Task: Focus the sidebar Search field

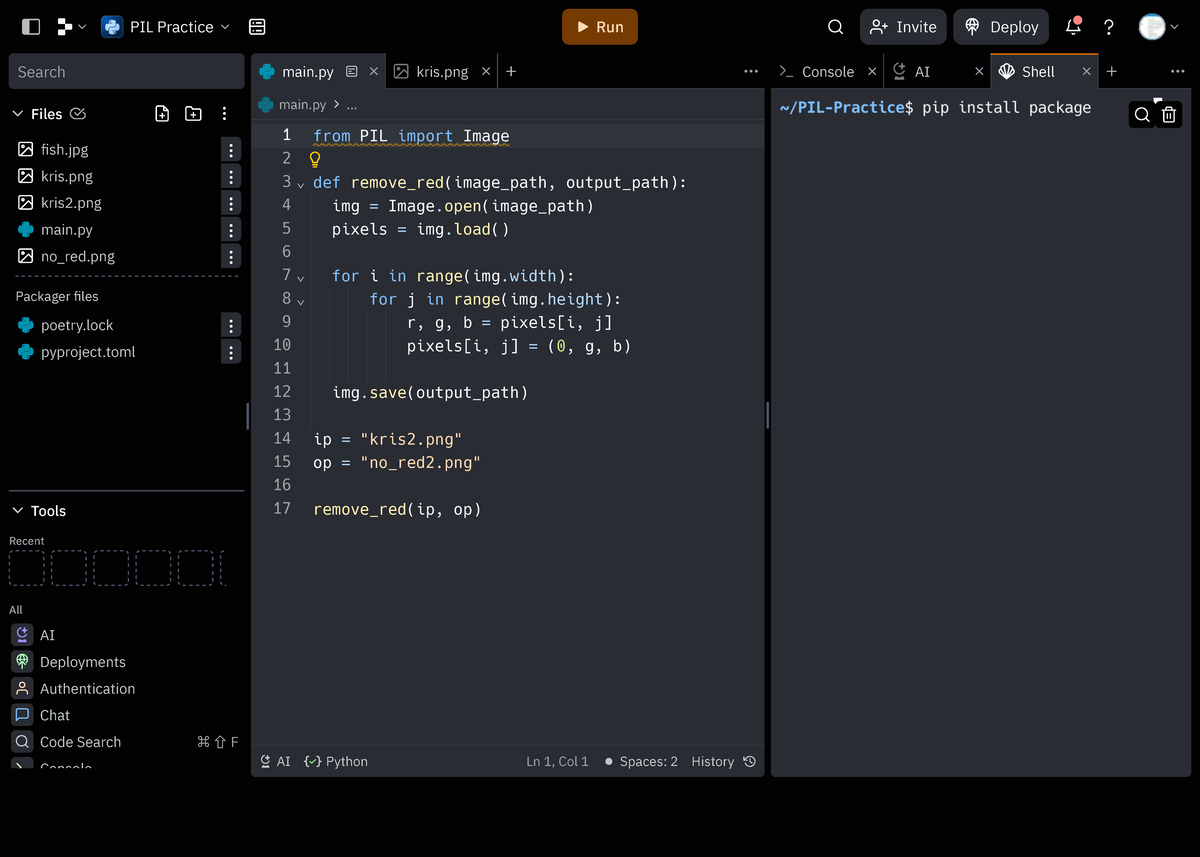Action: point(127,72)
